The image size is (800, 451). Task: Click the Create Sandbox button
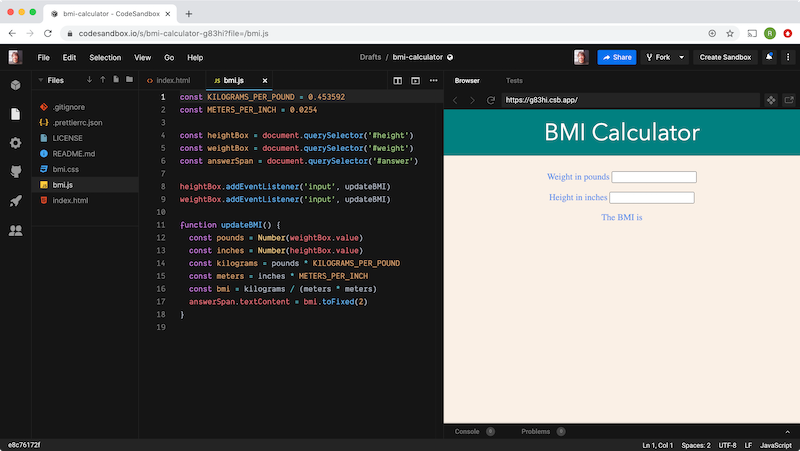pos(725,57)
